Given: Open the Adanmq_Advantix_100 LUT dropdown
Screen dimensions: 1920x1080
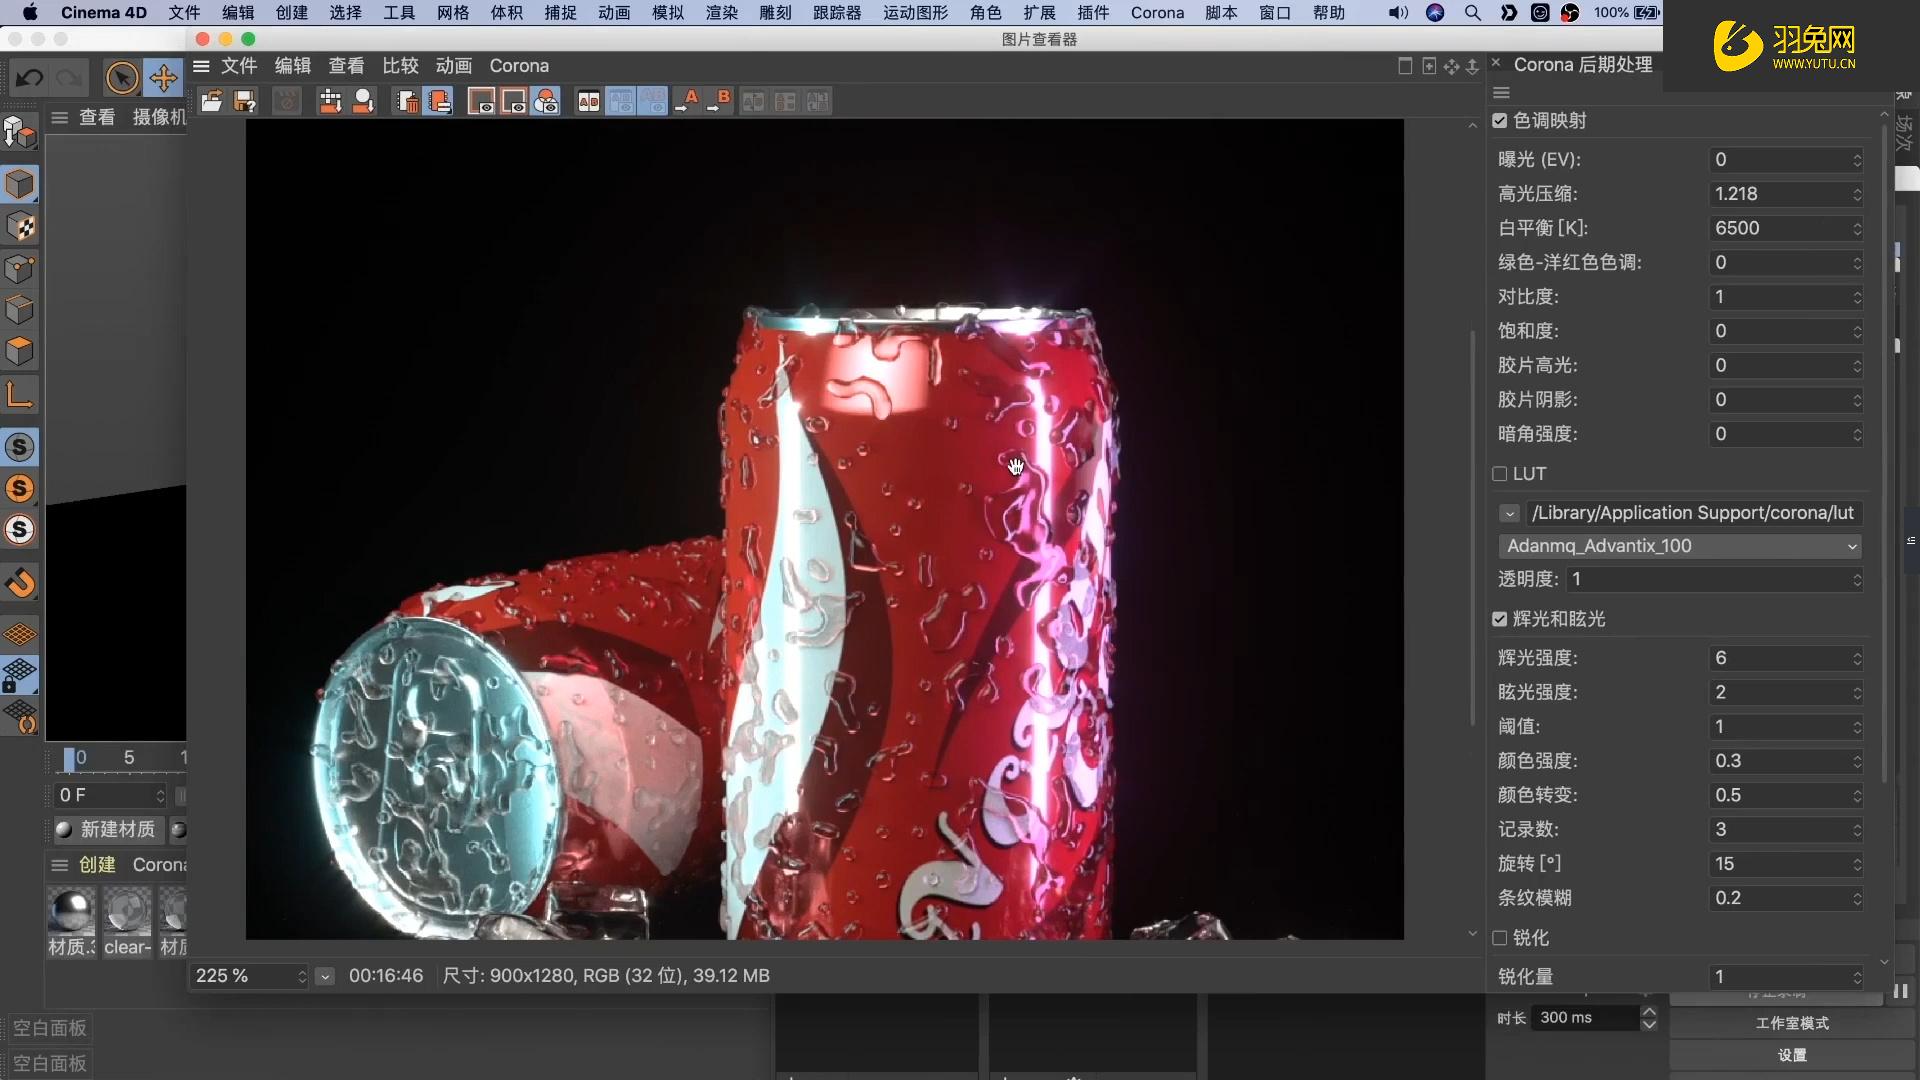Looking at the screenshot, I should (x=1680, y=546).
